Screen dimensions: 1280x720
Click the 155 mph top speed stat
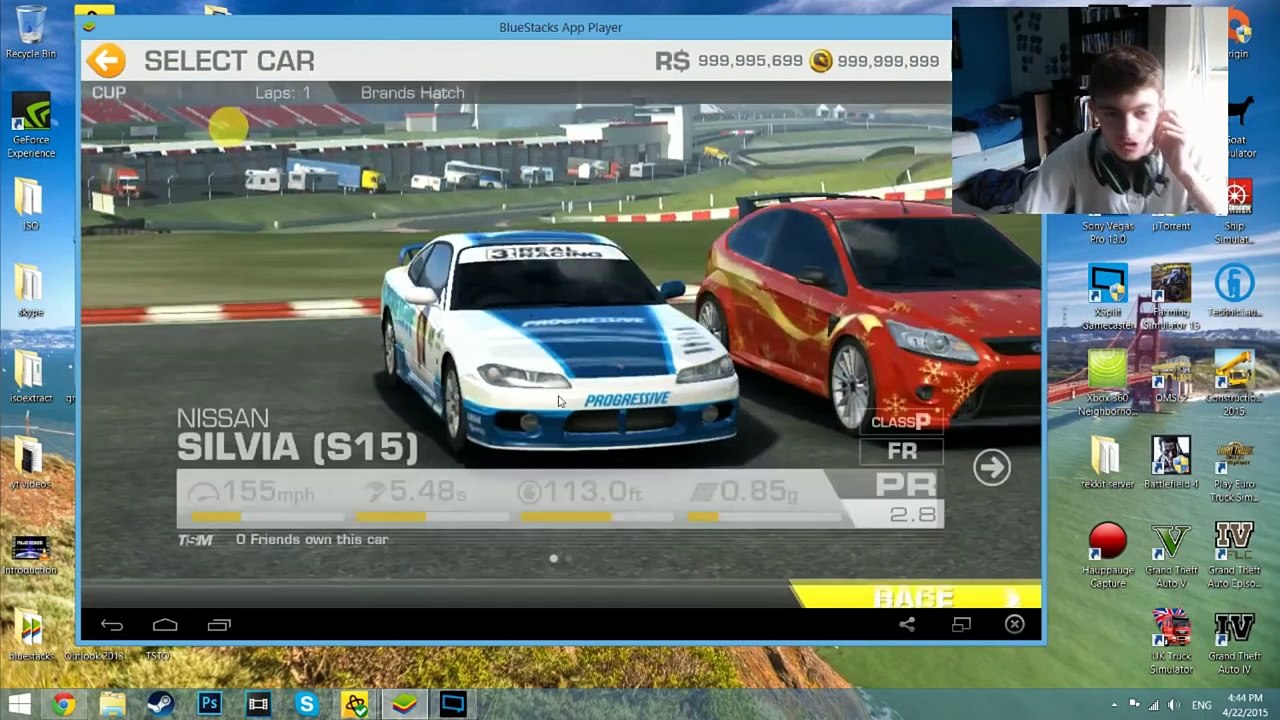pos(252,493)
